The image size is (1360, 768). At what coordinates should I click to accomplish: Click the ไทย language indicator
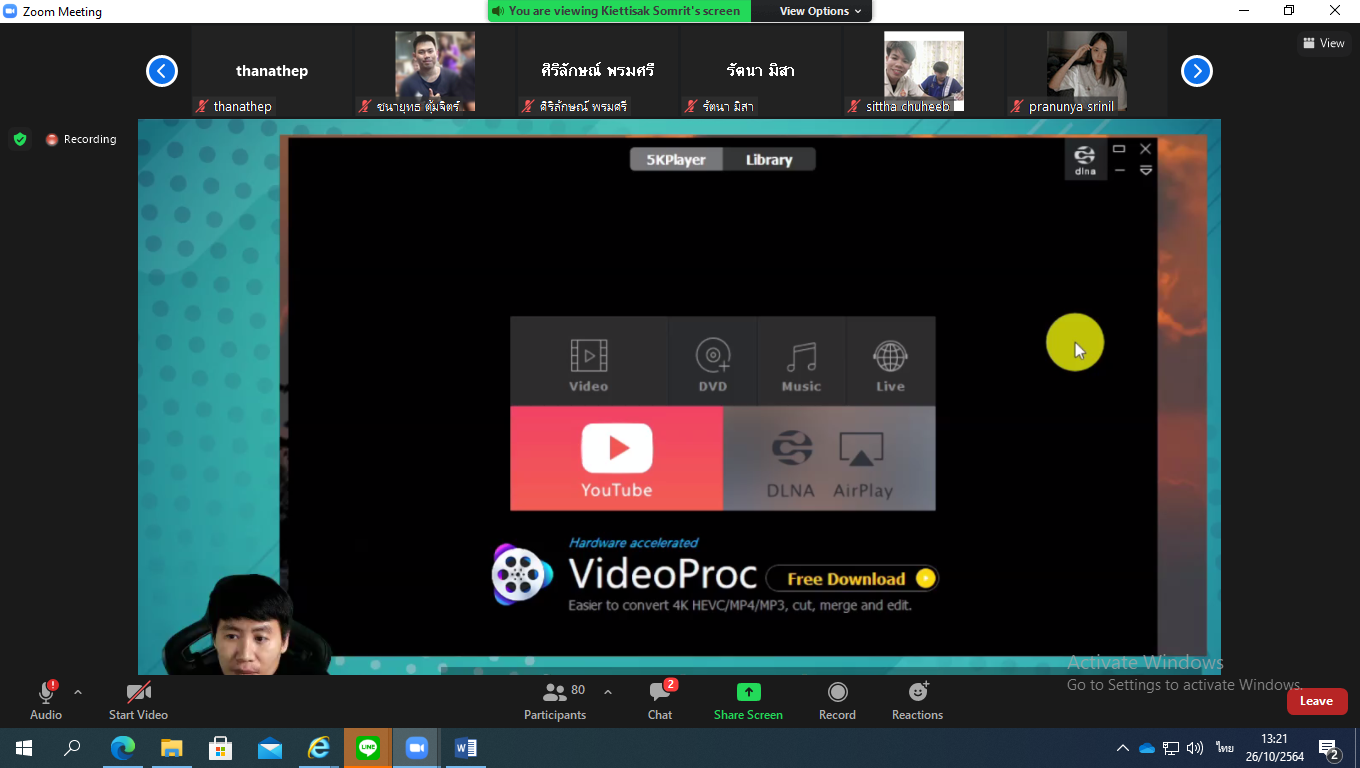[1224, 748]
